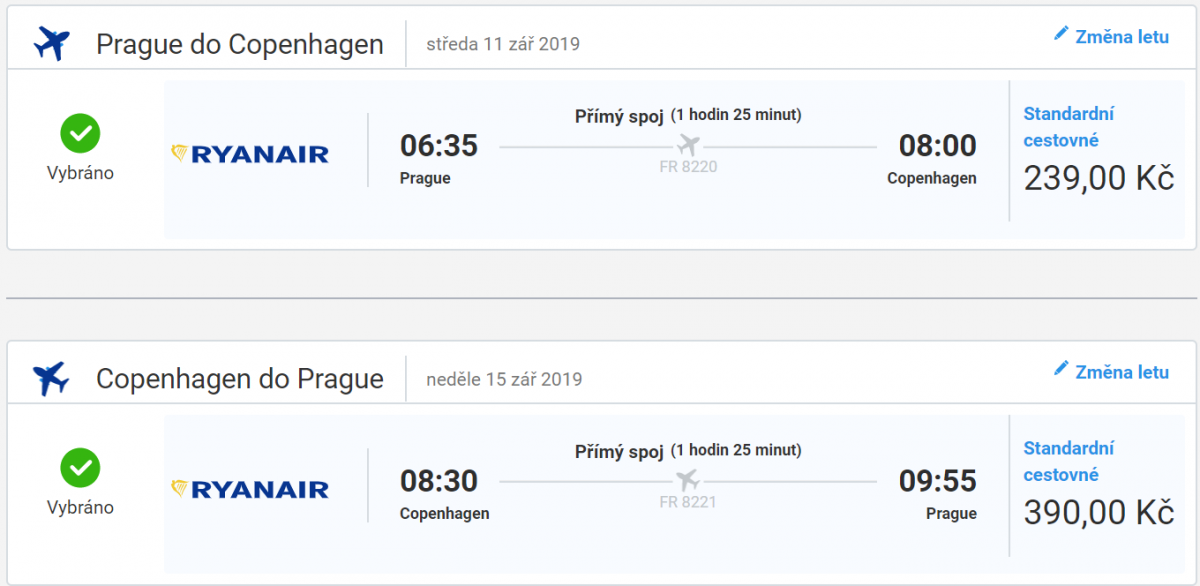Click the pencil icon for the outbound flight

[x=1061, y=34]
